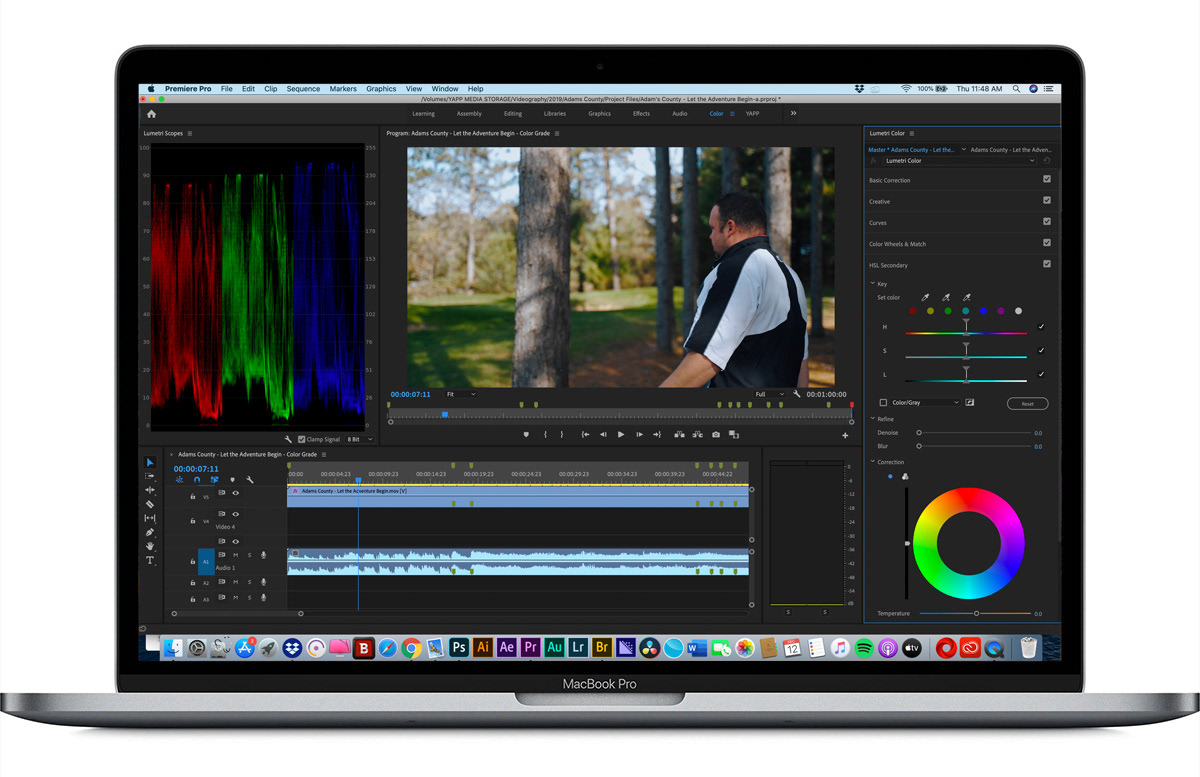Uncheck Curves section checkbox
The image size is (1200, 777).
[1047, 221]
